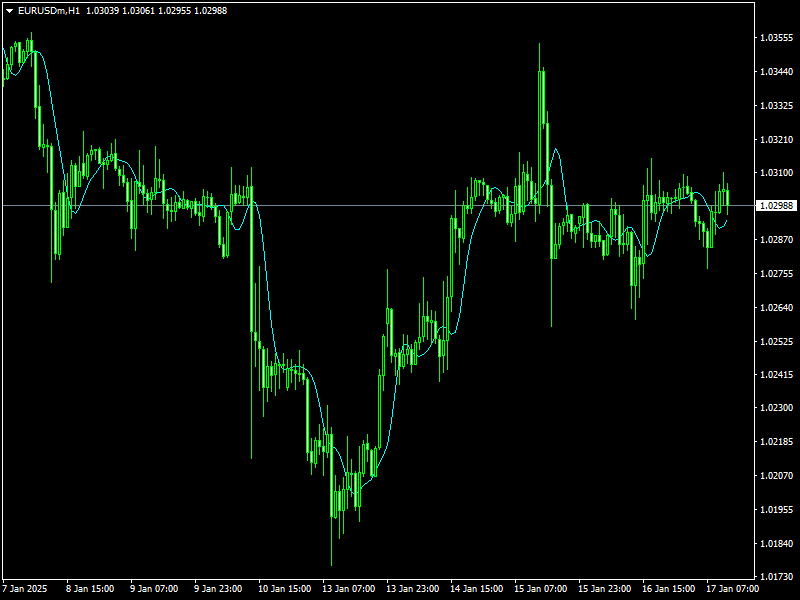Screen dimensions: 800x600
Task: Click the 1.01730 price scale label
Action: point(777,577)
